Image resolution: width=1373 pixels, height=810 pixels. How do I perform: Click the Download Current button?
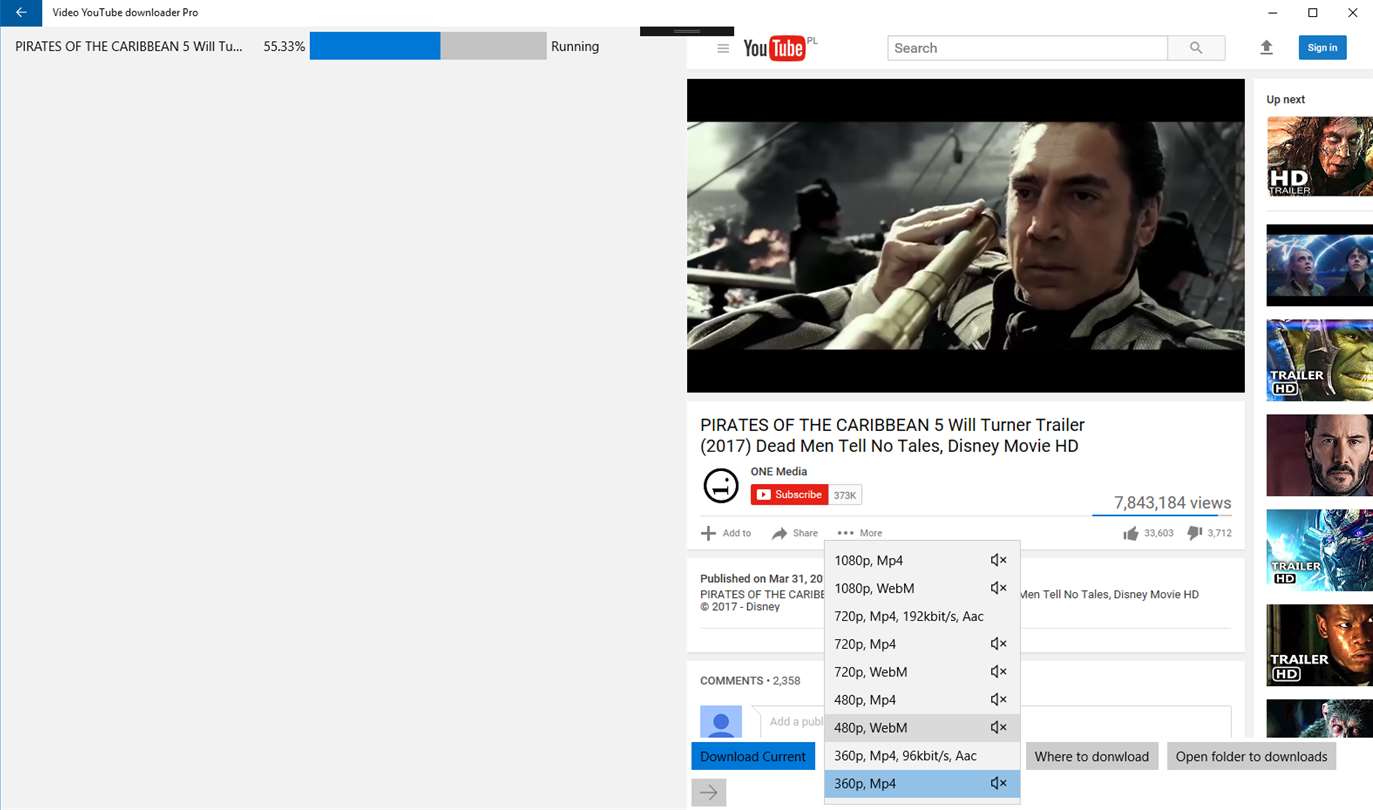(753, 756)
